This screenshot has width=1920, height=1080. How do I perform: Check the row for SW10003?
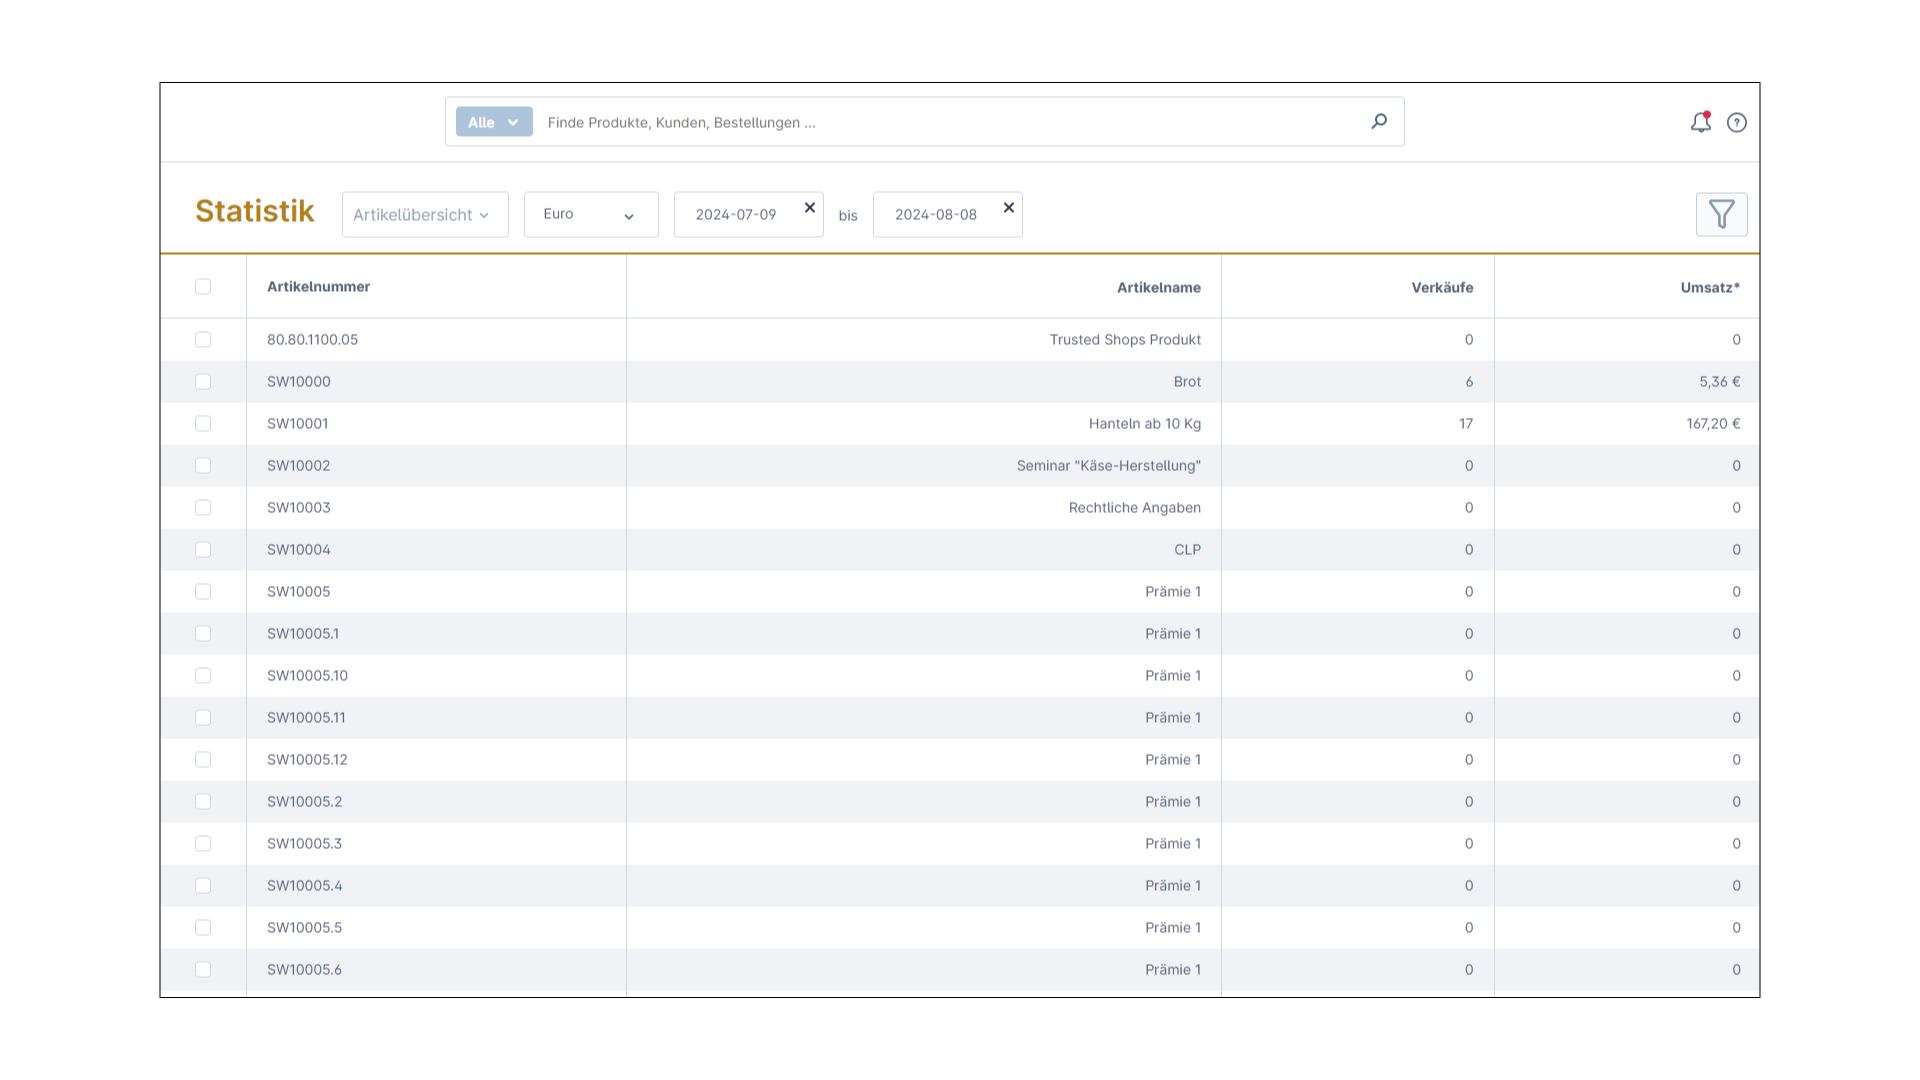point(203,508)
